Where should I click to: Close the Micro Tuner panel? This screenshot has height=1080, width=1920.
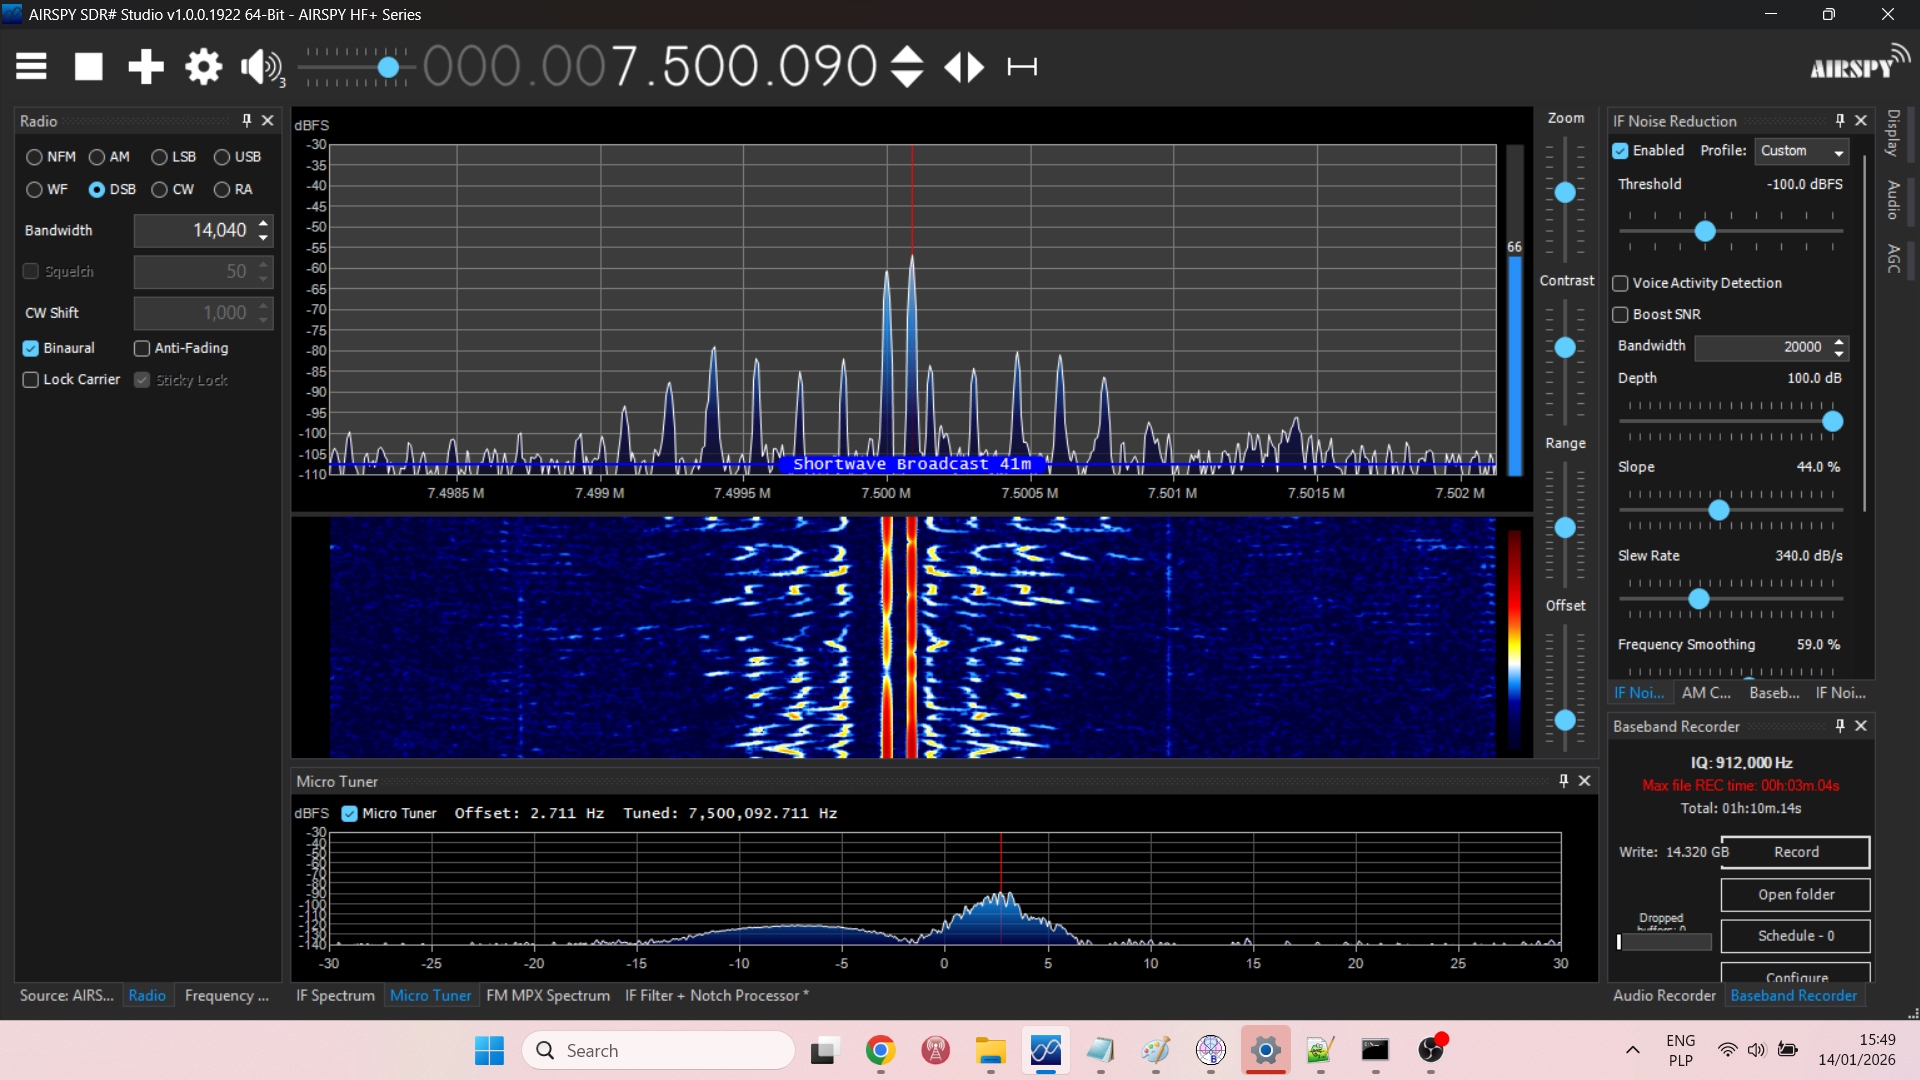[x=1584, y=781]
